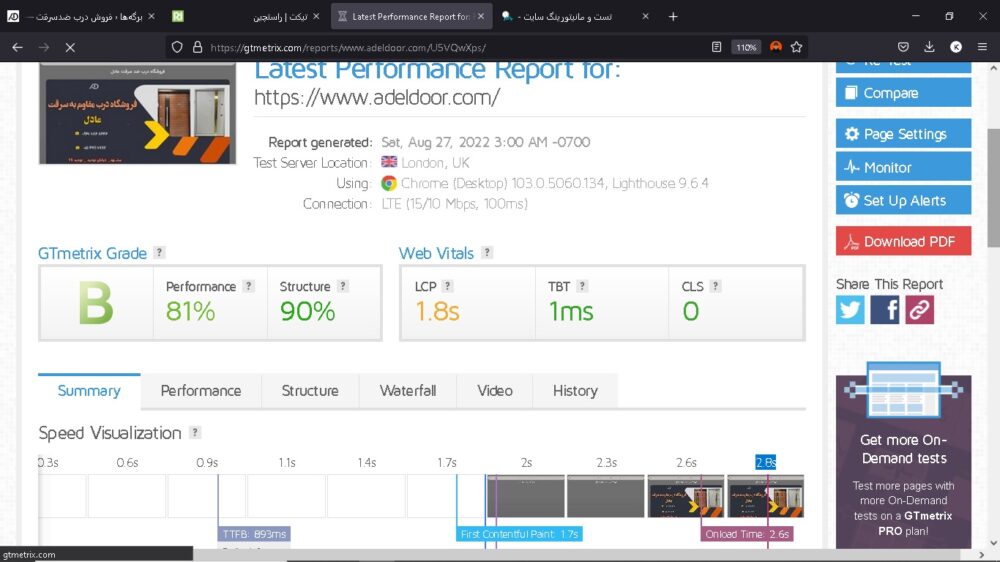Bookmark this page with star icon
Viewport: 1000px width, 562px height.
click(797, 47)
